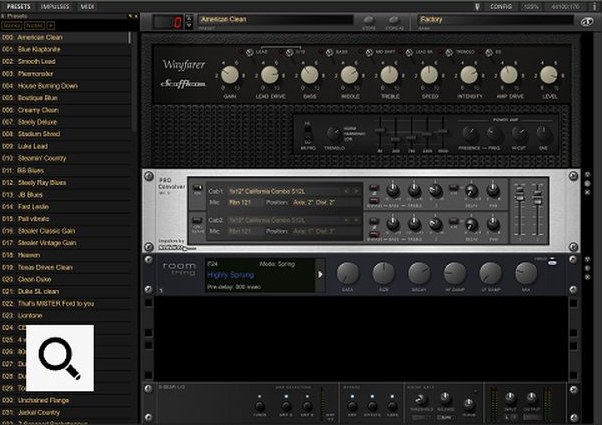Viewport: 602px width, 425px height.
Task: Open the Factory bank selector
Action: [x=495, y=20]
